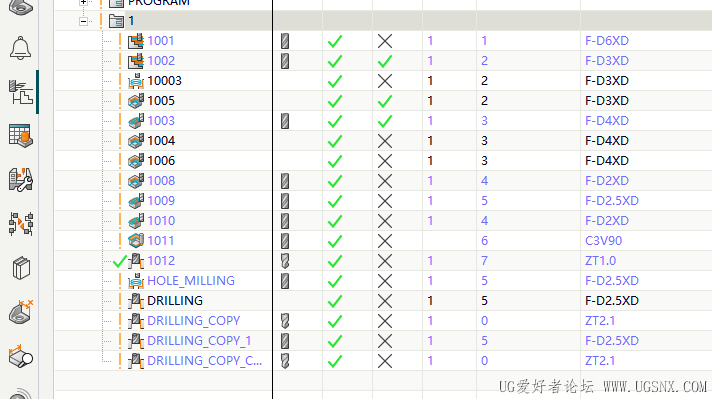Click the drilling icon of 1012
This screenshot has width=712, height=399.
(x=136, y=261)
